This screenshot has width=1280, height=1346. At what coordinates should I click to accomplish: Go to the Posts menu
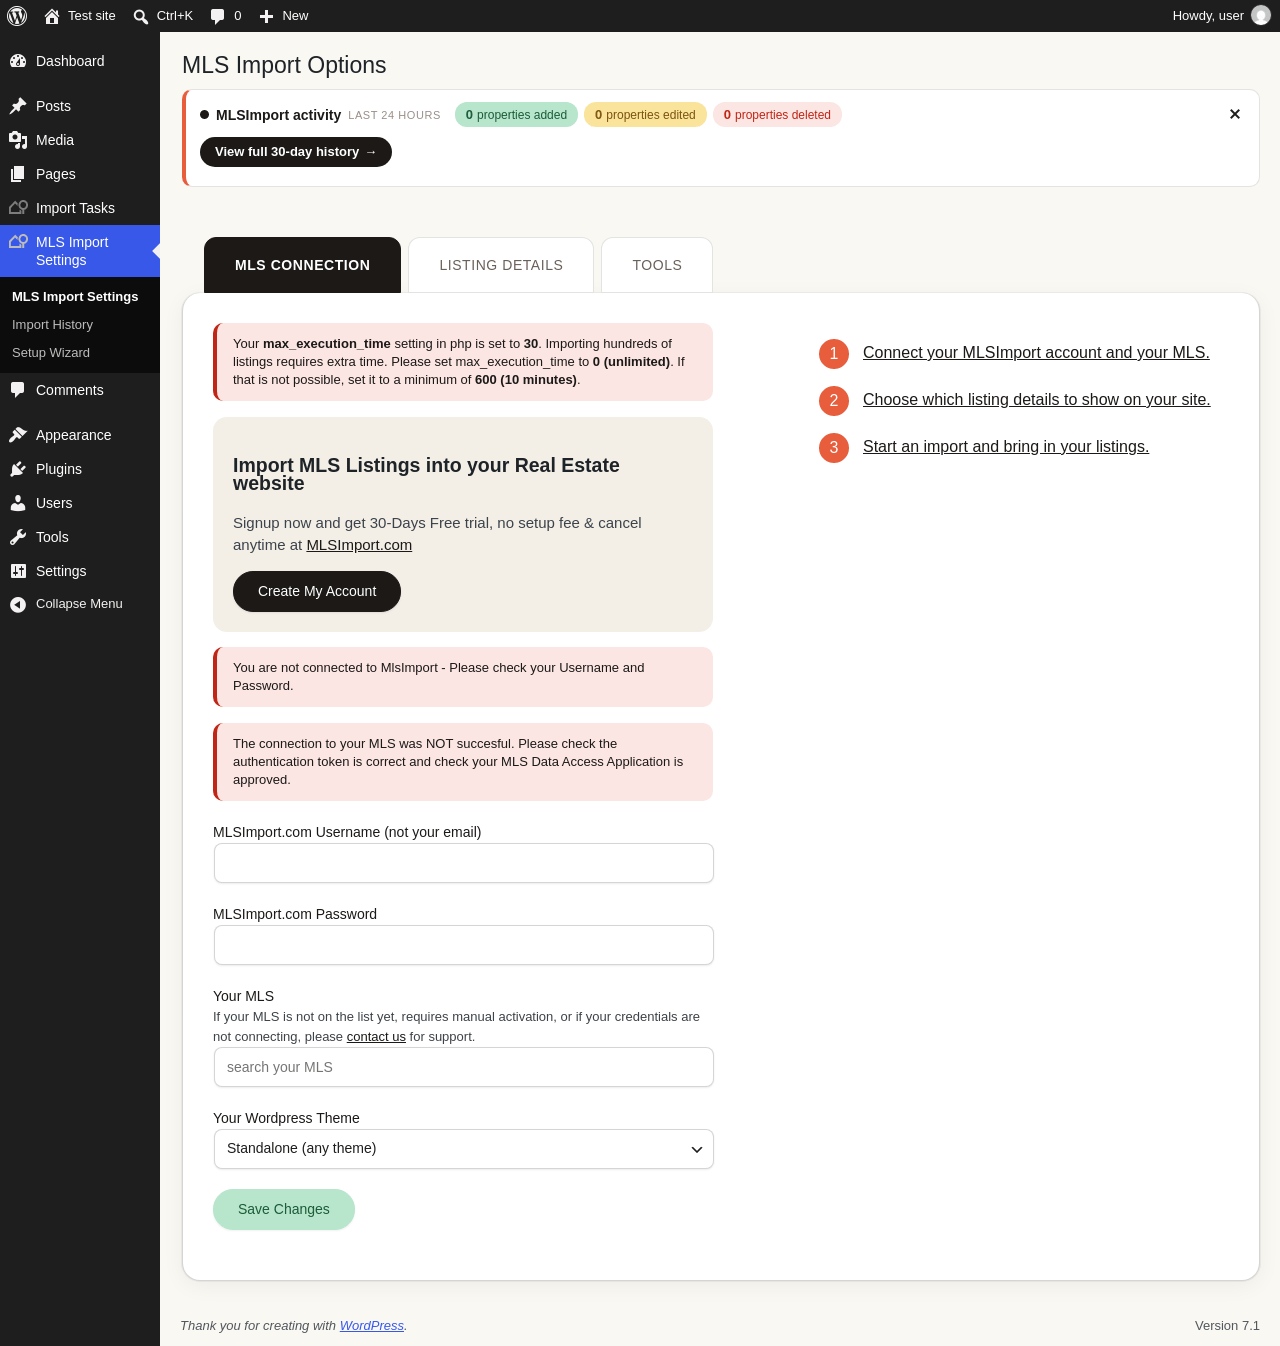point(80,106)
